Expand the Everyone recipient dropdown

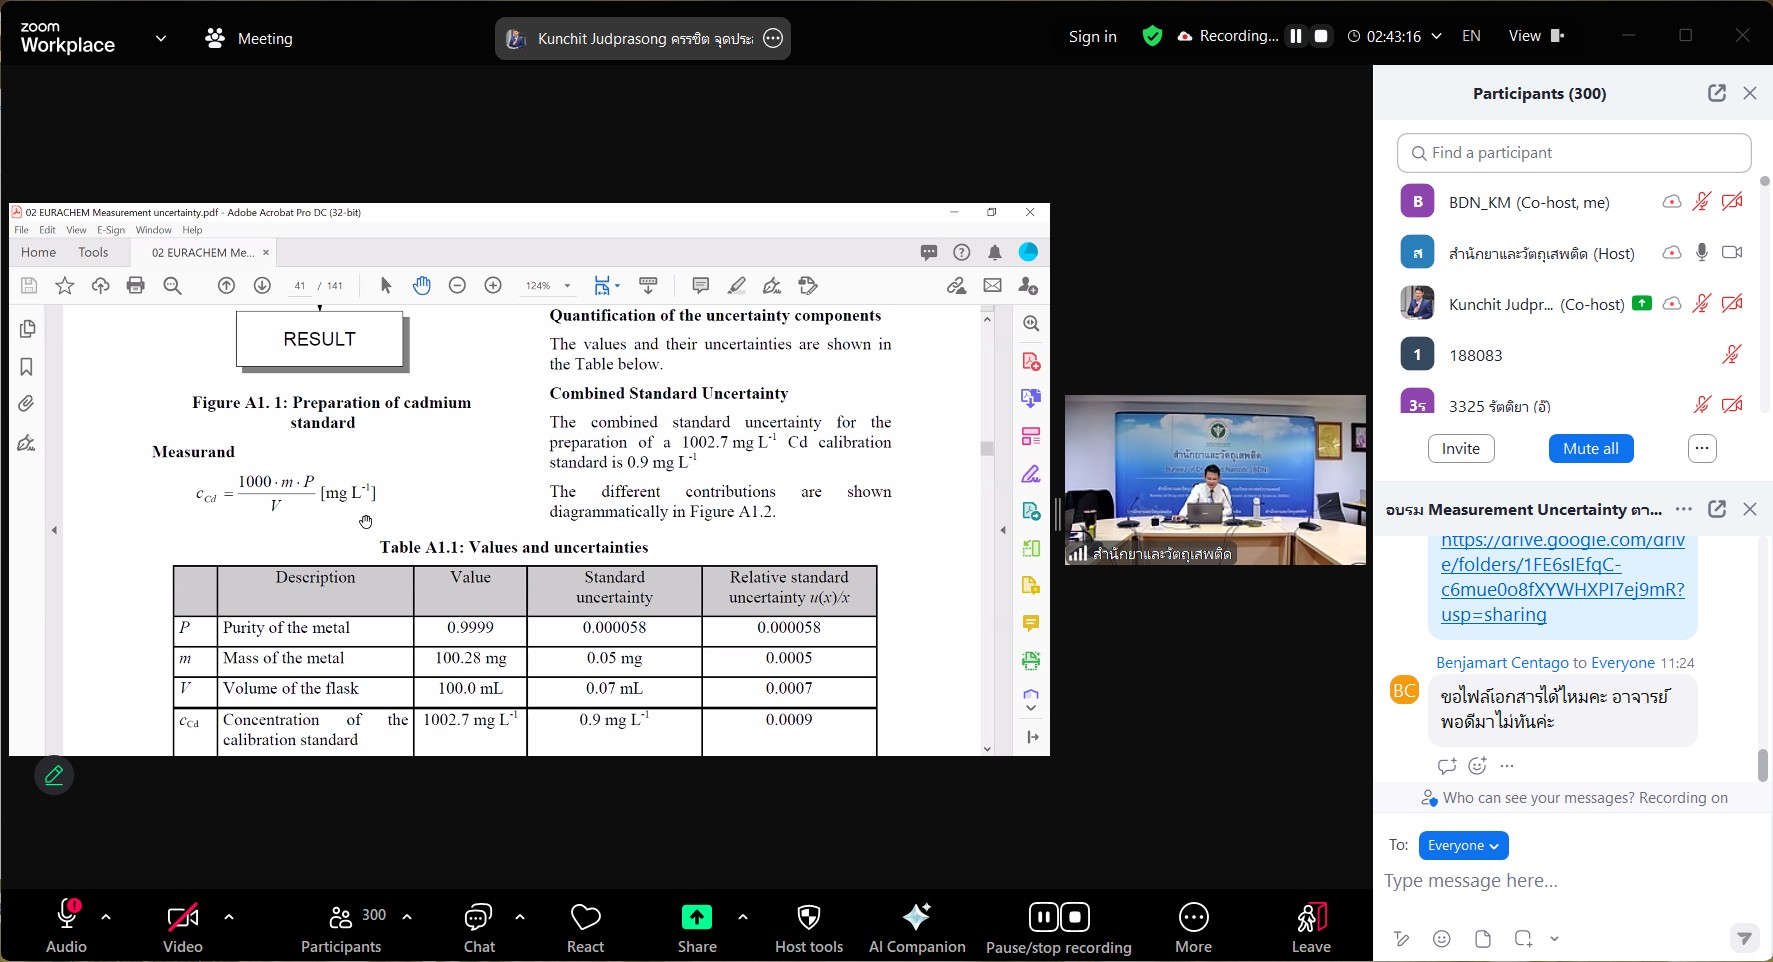click(1463, 845)
